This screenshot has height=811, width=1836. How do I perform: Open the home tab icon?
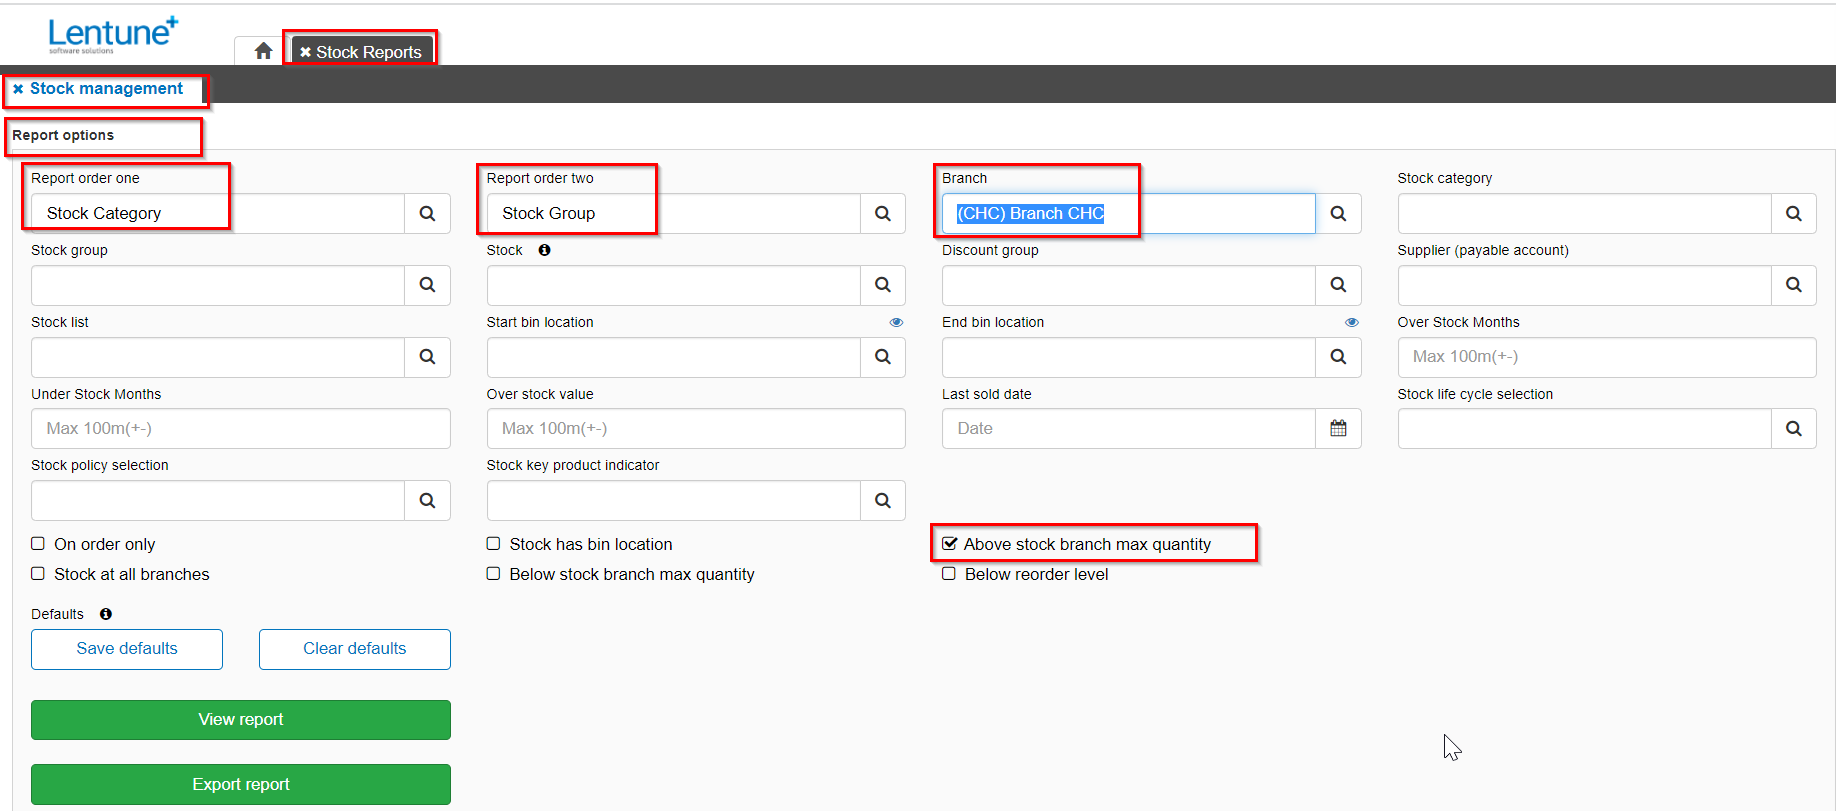point(263,51)
